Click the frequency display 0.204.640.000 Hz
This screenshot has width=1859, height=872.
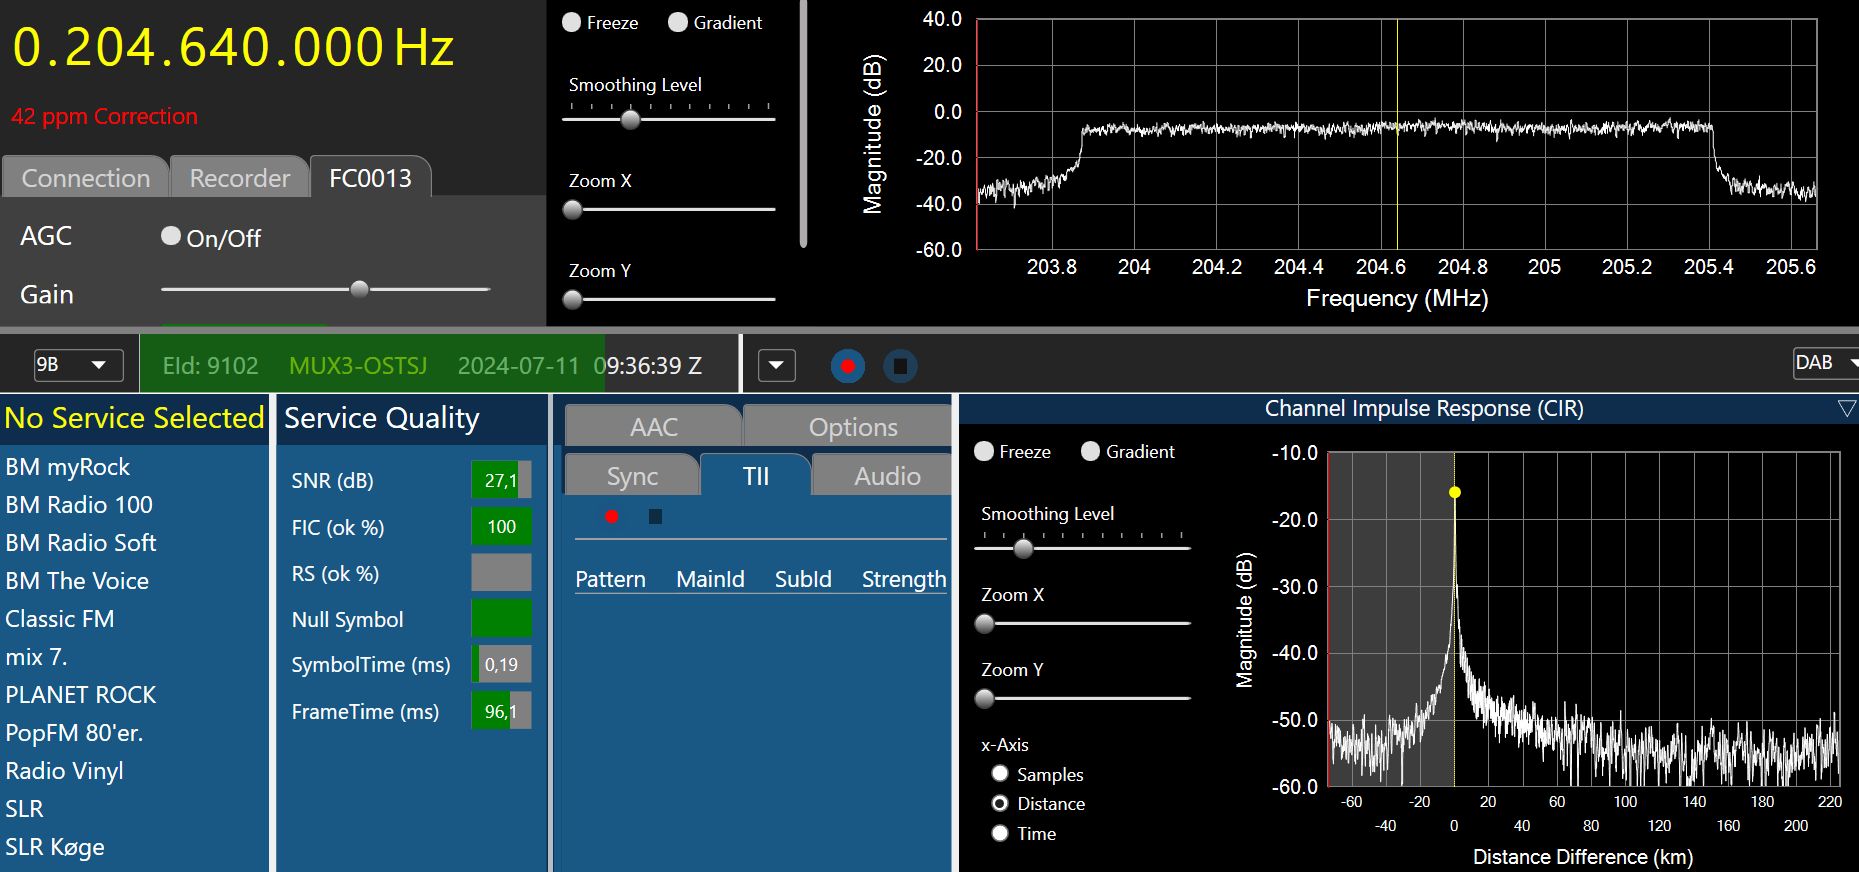click(233, 48)
